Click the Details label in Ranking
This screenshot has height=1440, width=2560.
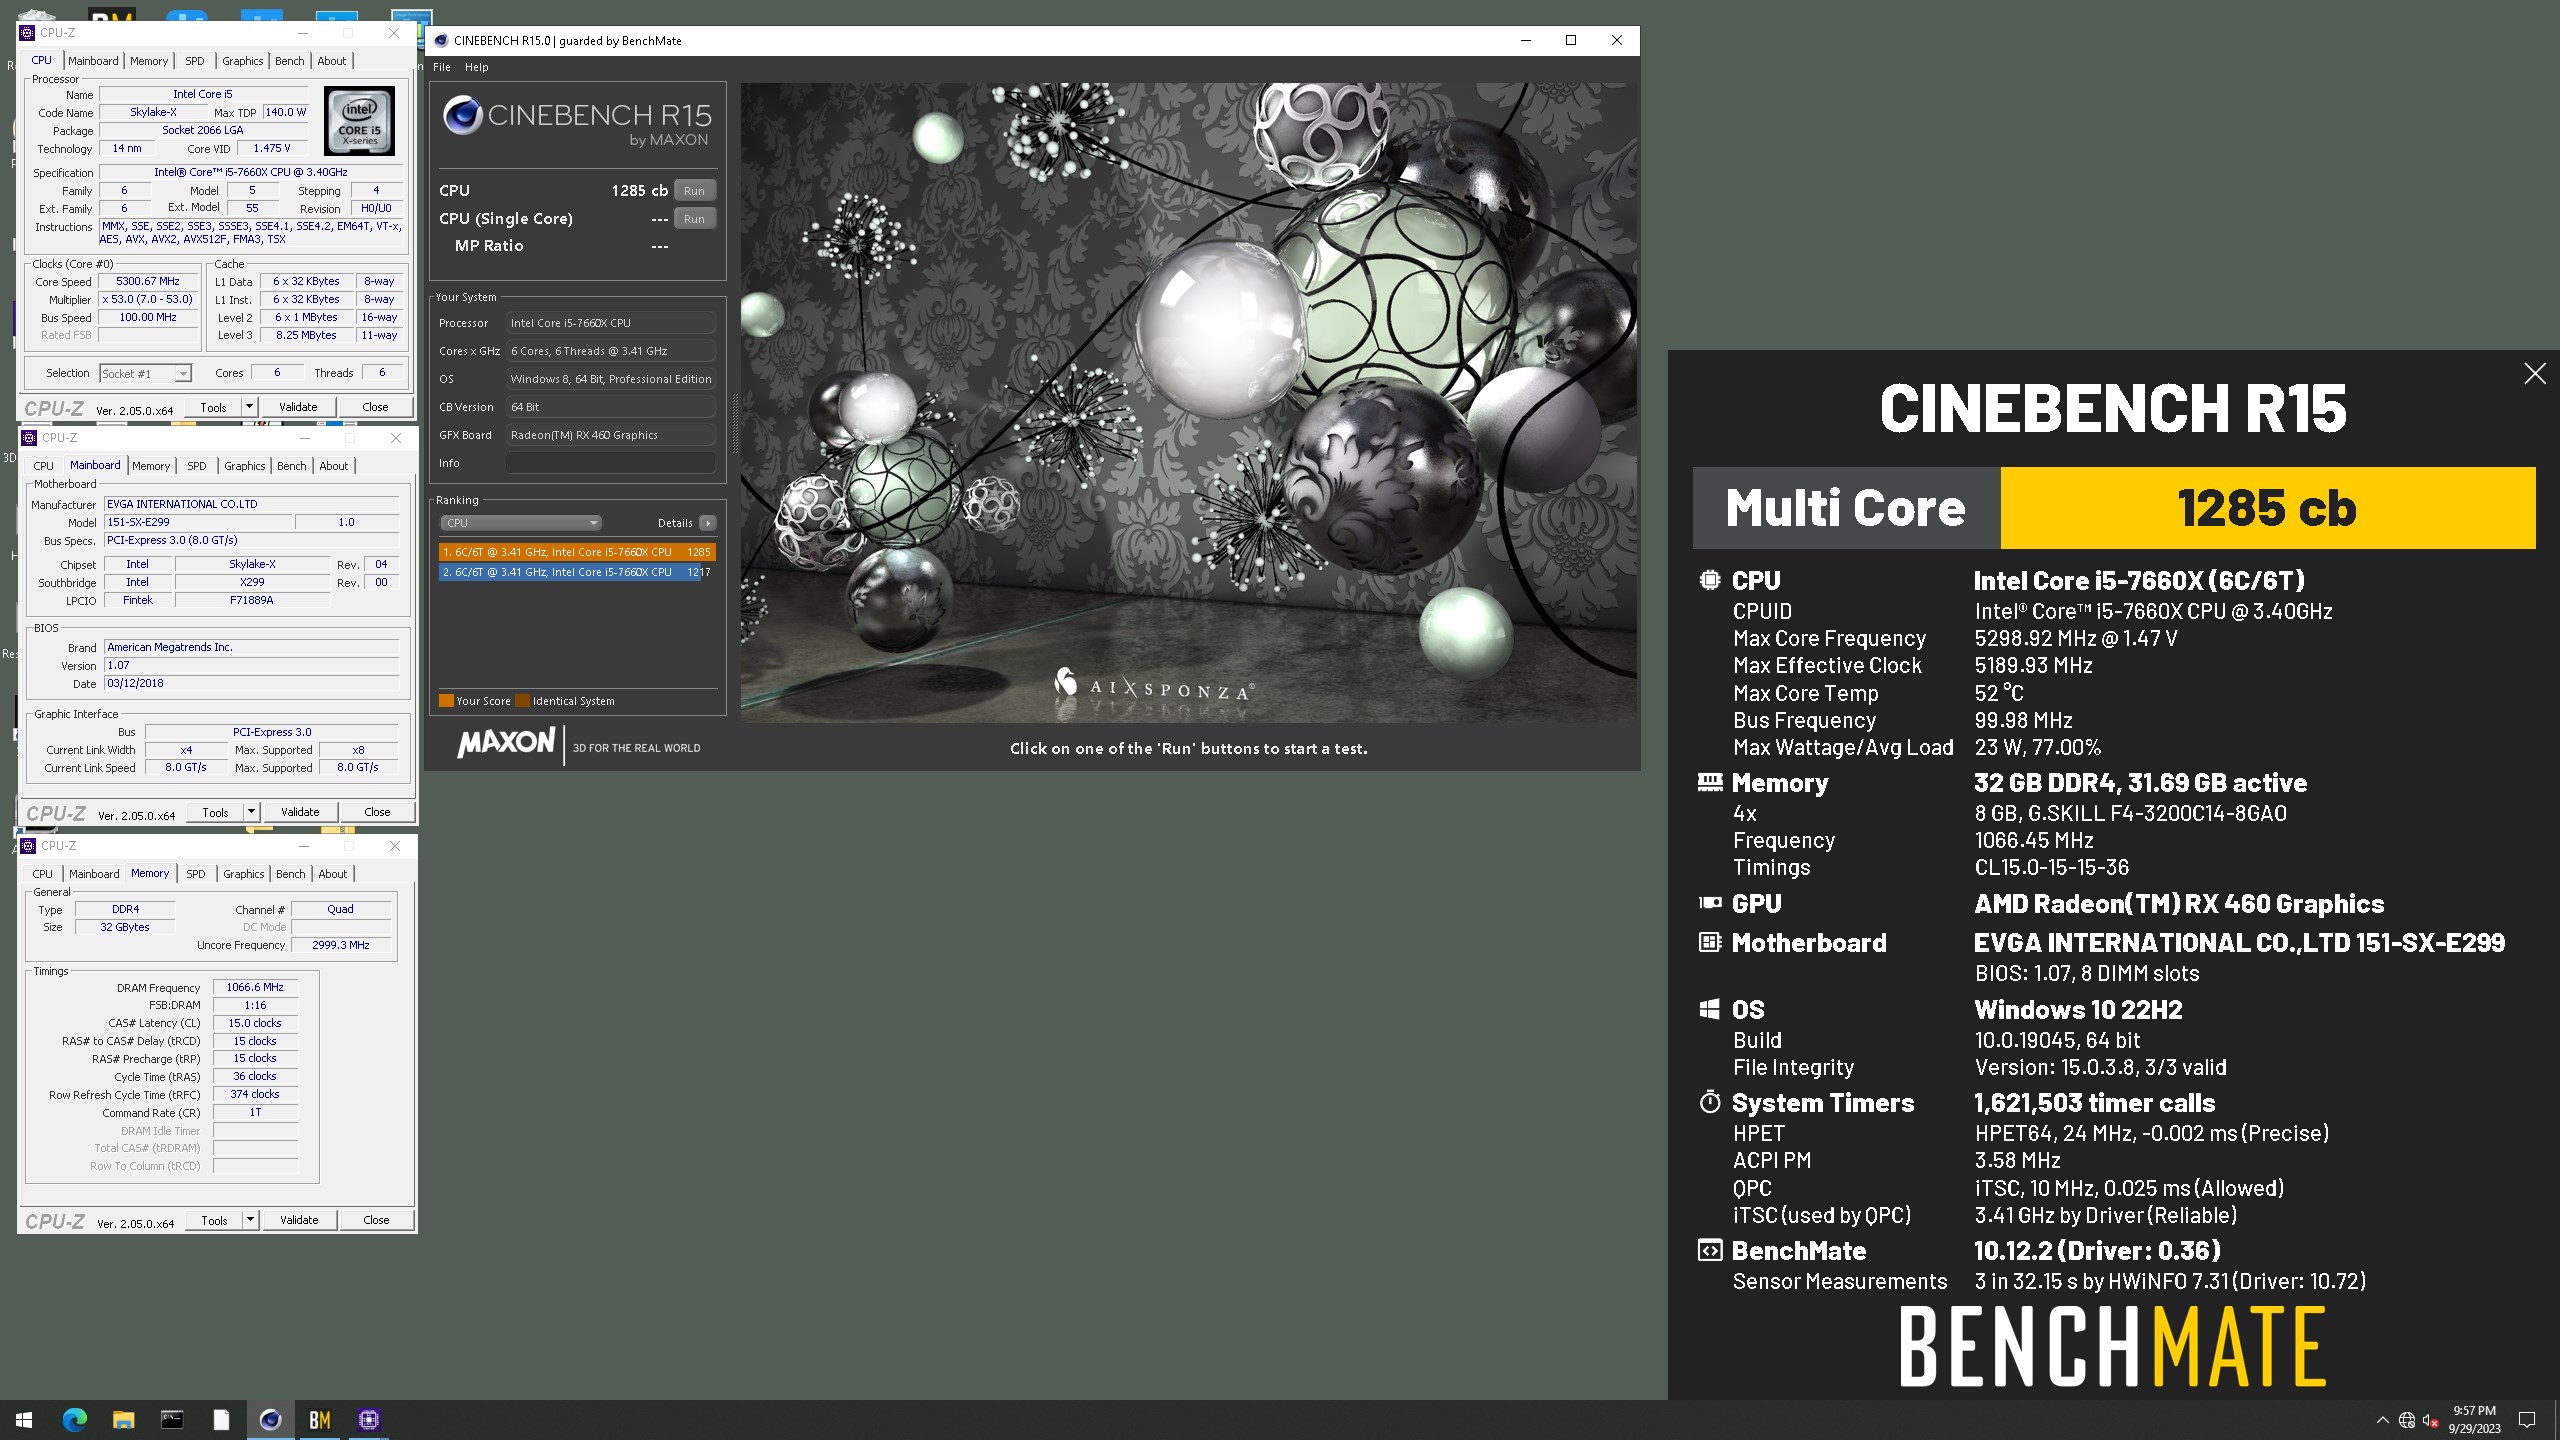[675, 523]
